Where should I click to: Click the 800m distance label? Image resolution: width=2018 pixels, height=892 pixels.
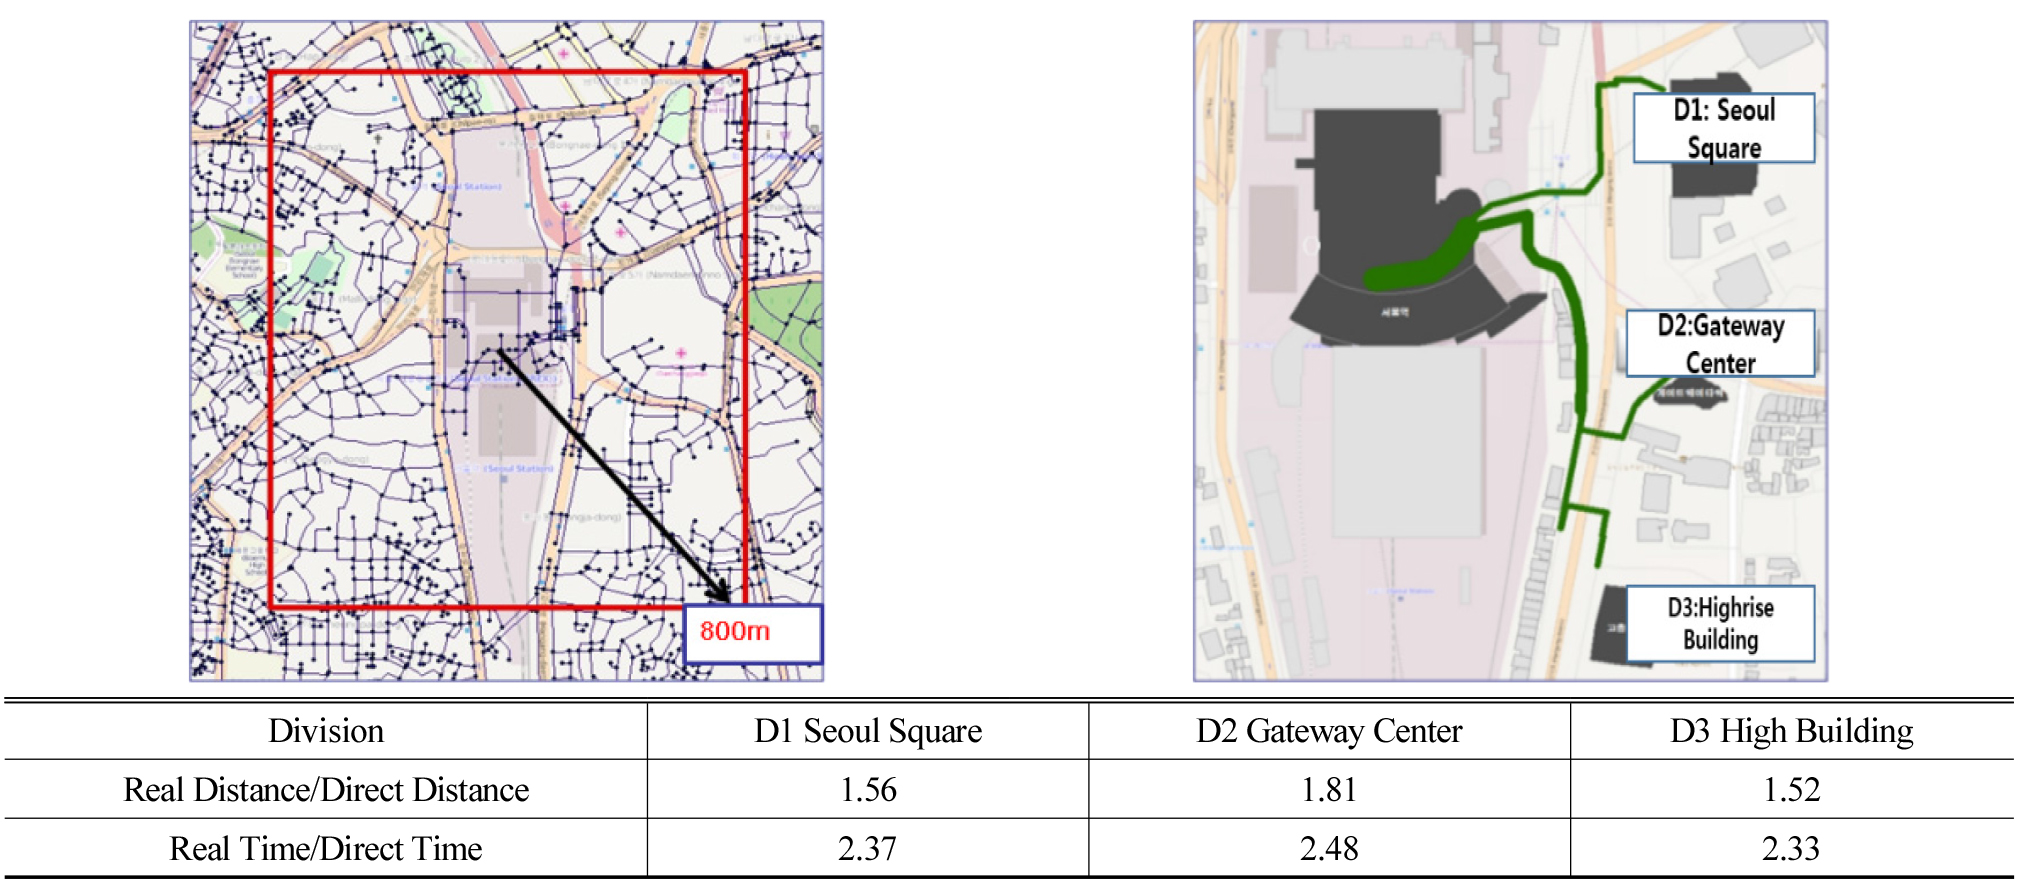click(x=753, y=633)
